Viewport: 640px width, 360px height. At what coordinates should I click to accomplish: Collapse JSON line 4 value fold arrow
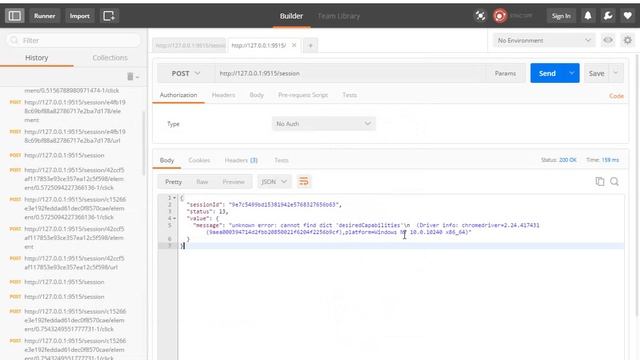tap(175, 218)
